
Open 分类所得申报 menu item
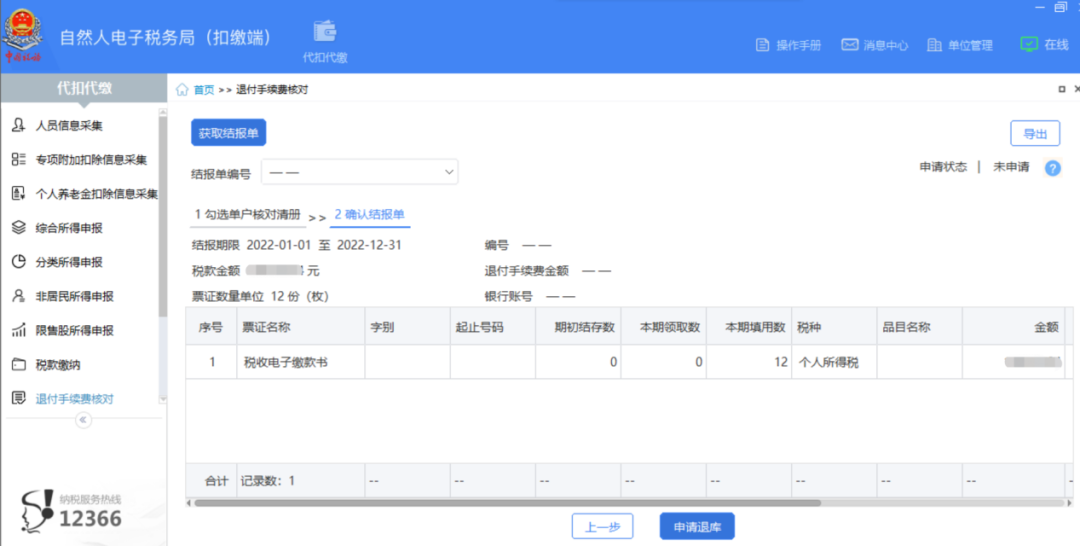pos(69,262)
